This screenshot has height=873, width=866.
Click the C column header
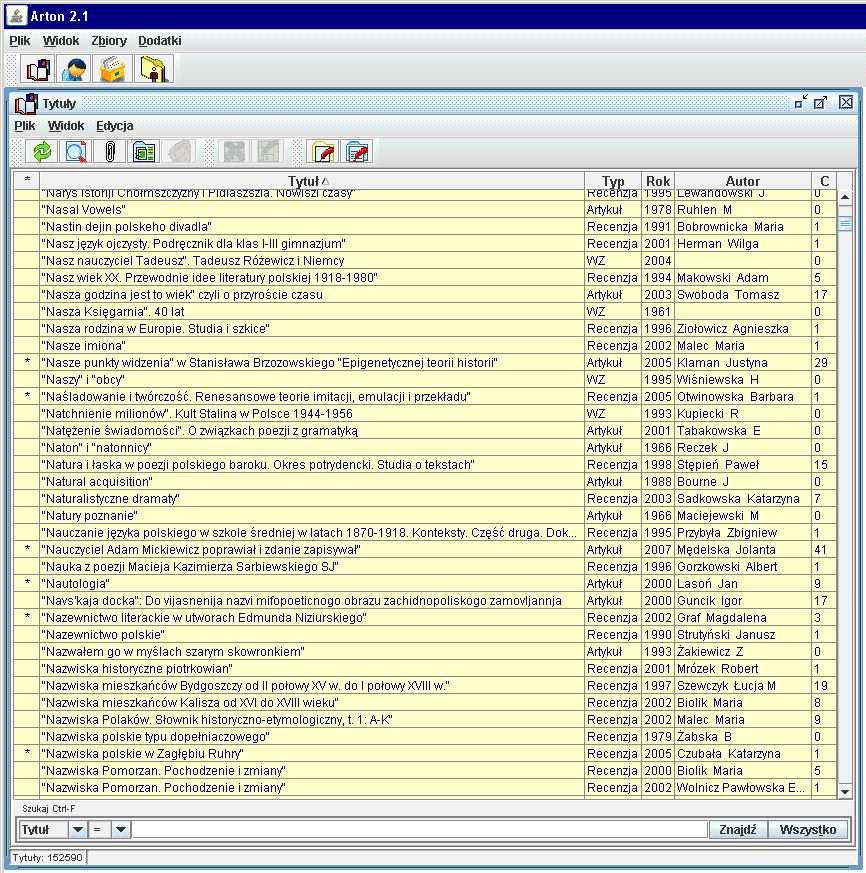824,181
